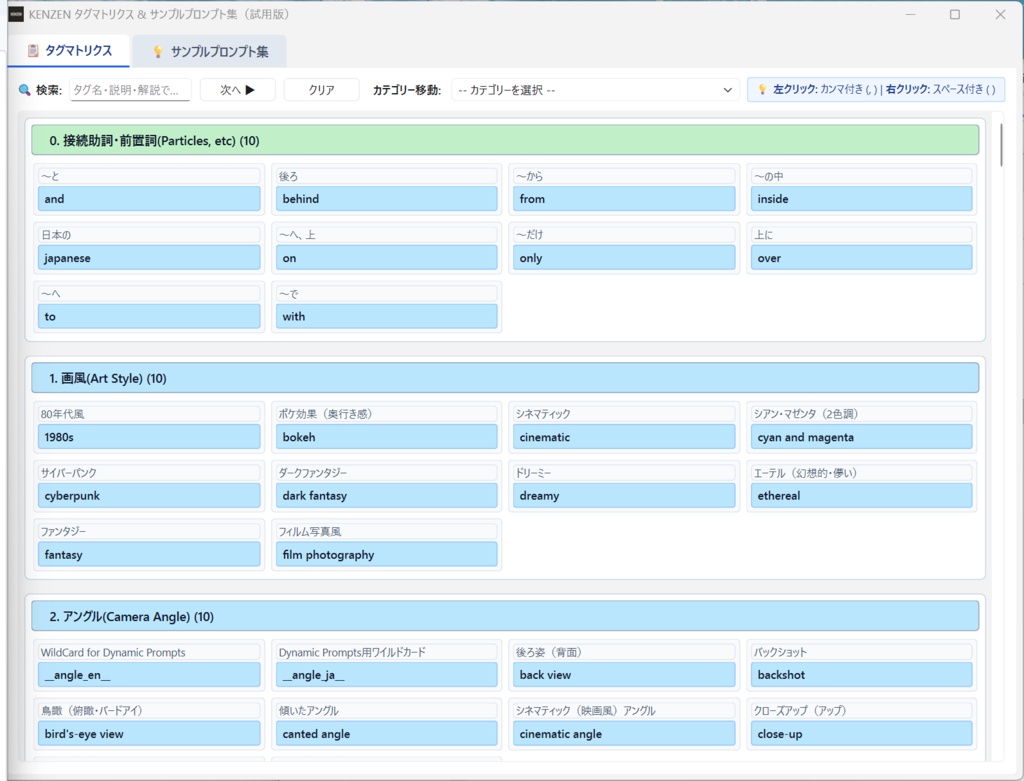Switch to the タグマトリクス tab
Image resolution: width=1024 pixels, height=781 pixels.
[x=69, y=50]
